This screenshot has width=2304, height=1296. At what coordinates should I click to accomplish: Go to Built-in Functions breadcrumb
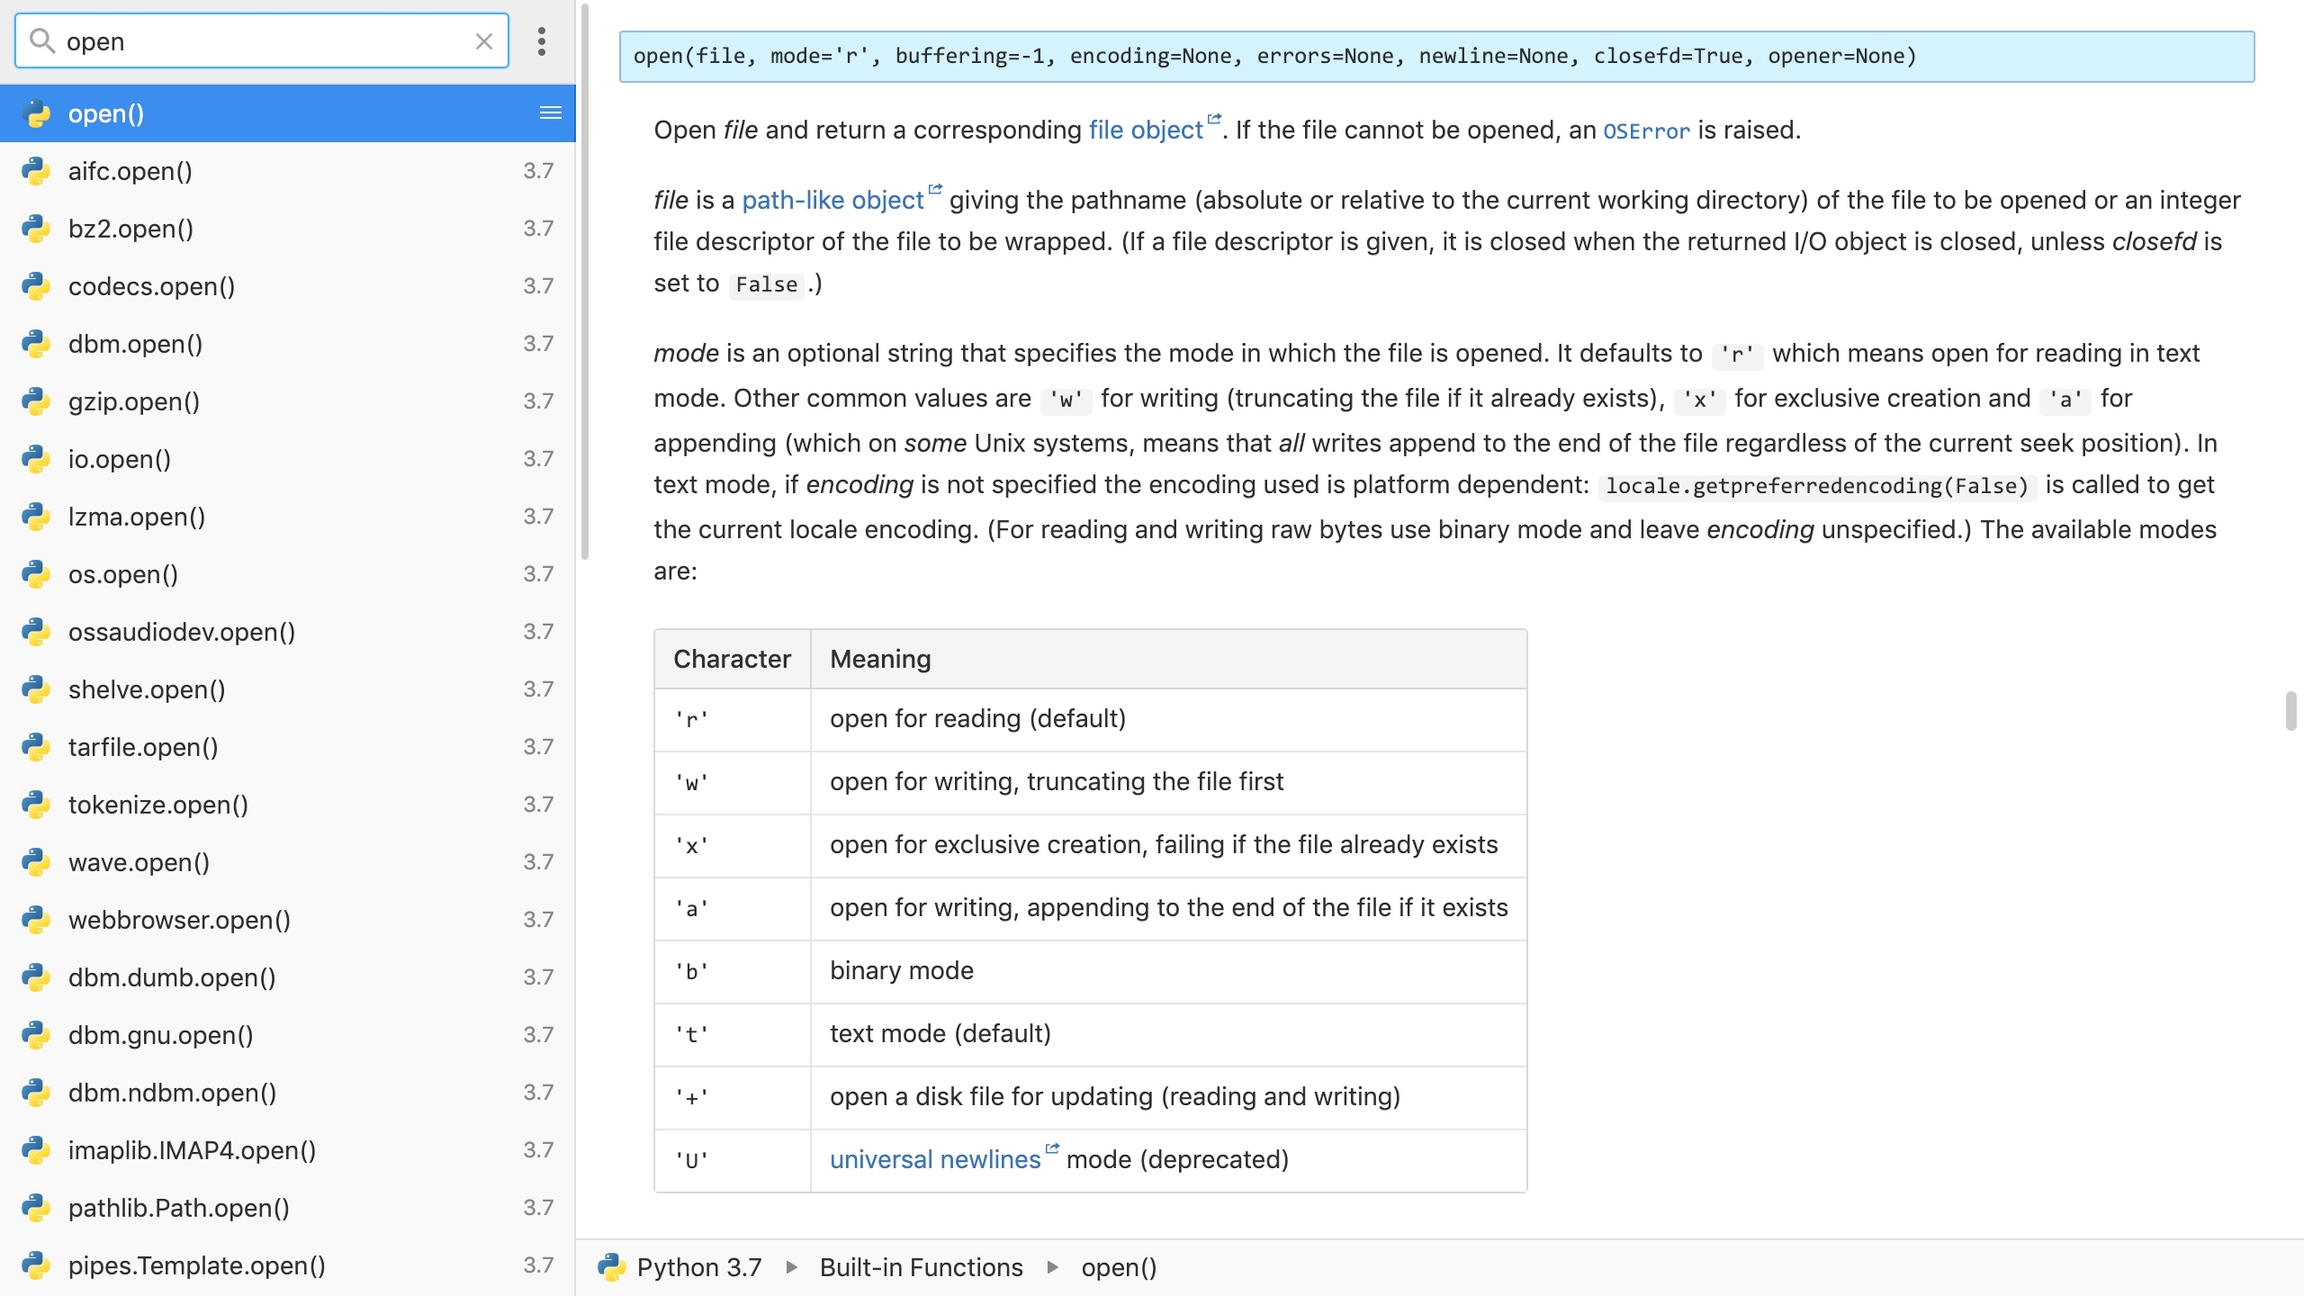pos(920,1267)
